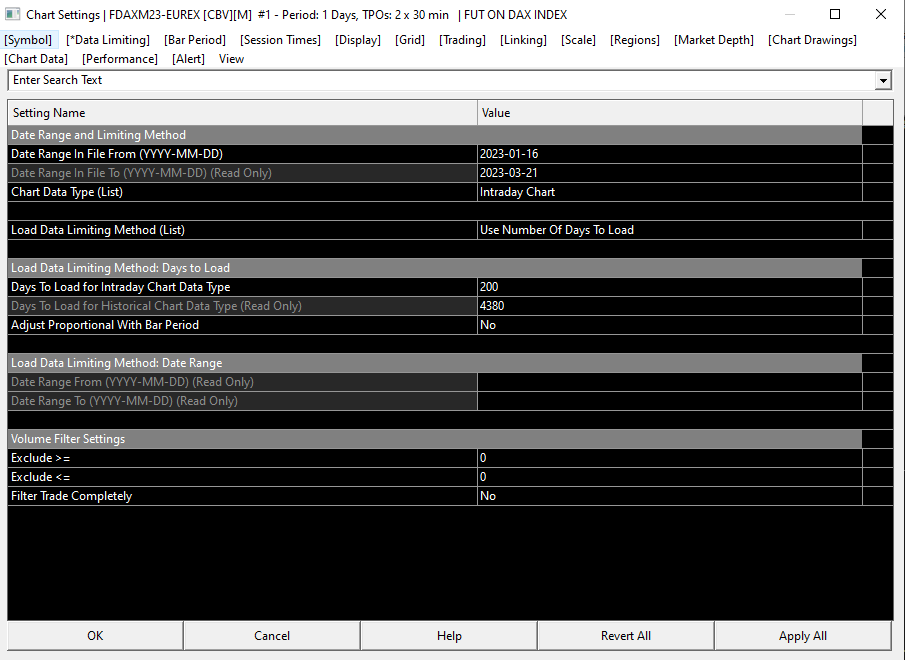Open the [Bar Period] tab
Screen dimensions: 905x660
[x=195, y=40]
